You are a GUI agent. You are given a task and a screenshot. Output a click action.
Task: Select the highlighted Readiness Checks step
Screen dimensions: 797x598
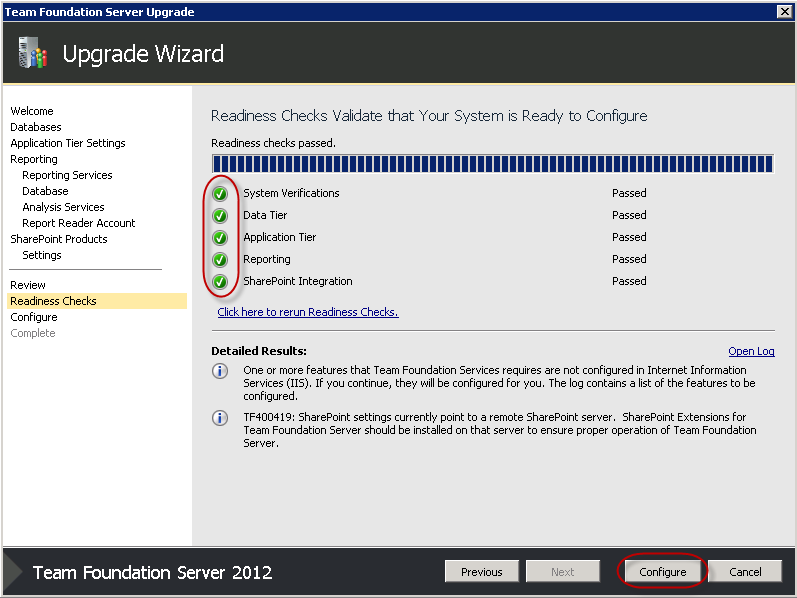pyautogui.click(x=98, y=301)
